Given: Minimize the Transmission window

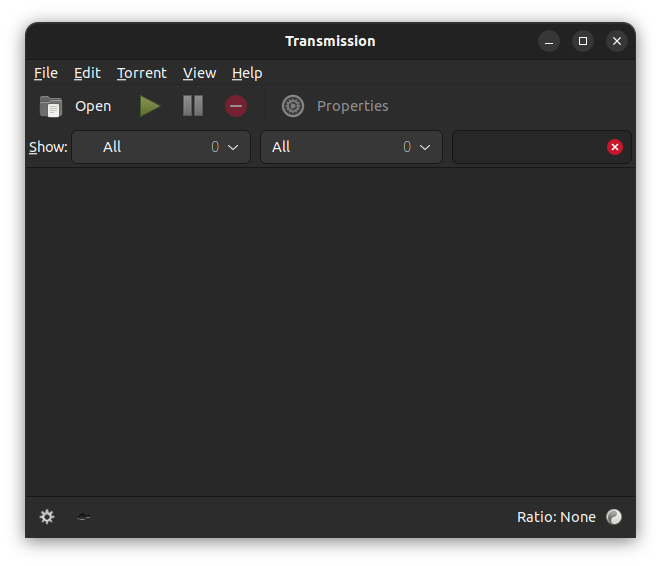Looking at the screenshot, I should [549, 41].
